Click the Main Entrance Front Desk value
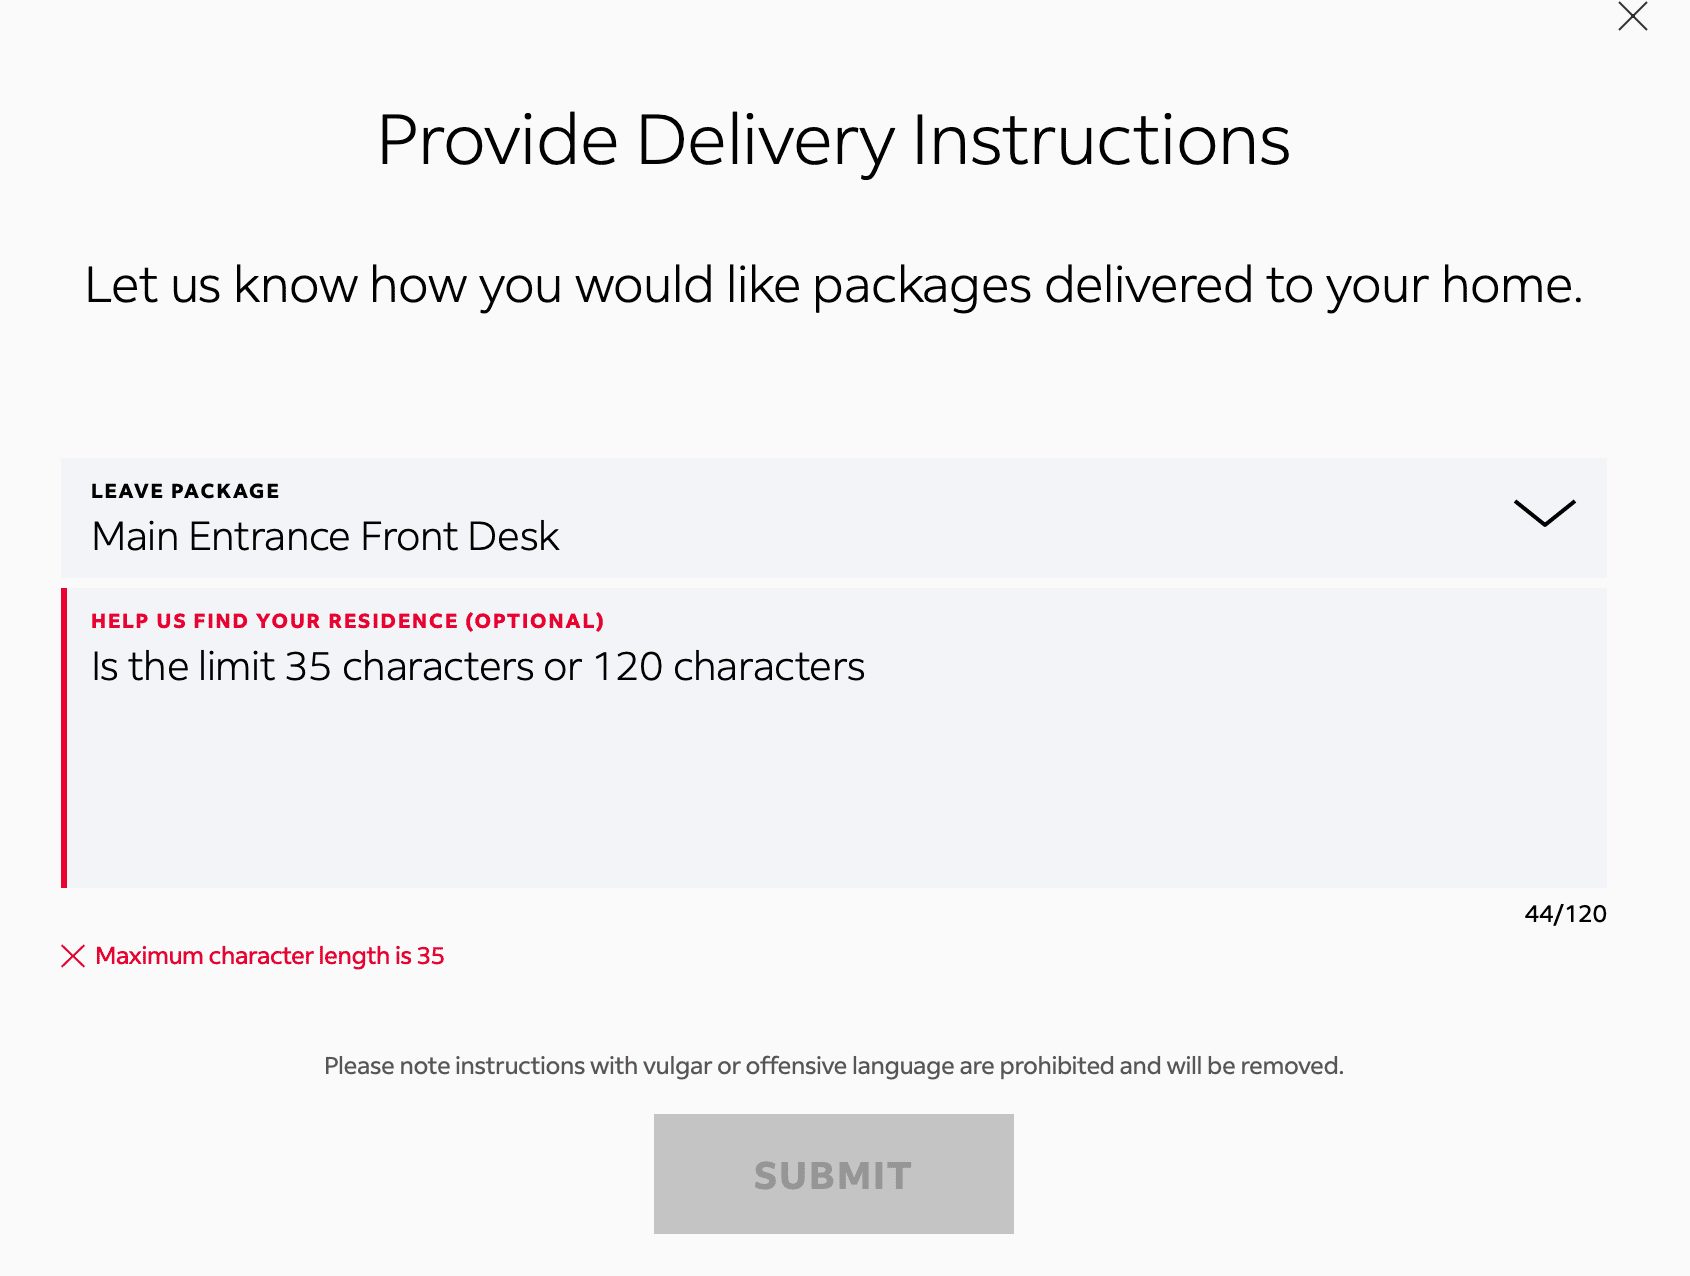1690x1276 pixels. point(325,537)
